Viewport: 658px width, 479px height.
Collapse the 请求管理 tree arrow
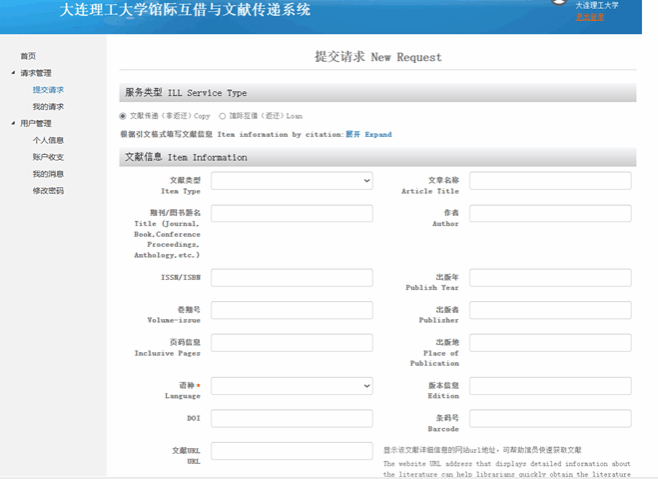13,73
